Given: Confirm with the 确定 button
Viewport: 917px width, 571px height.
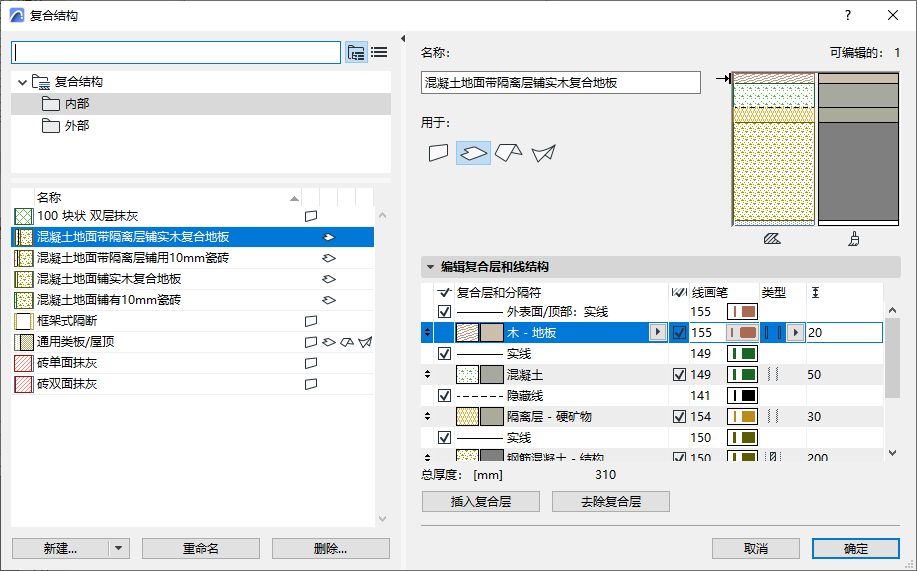Looking at the screenshot, I should pyautogui.click(x=856, y=549).
